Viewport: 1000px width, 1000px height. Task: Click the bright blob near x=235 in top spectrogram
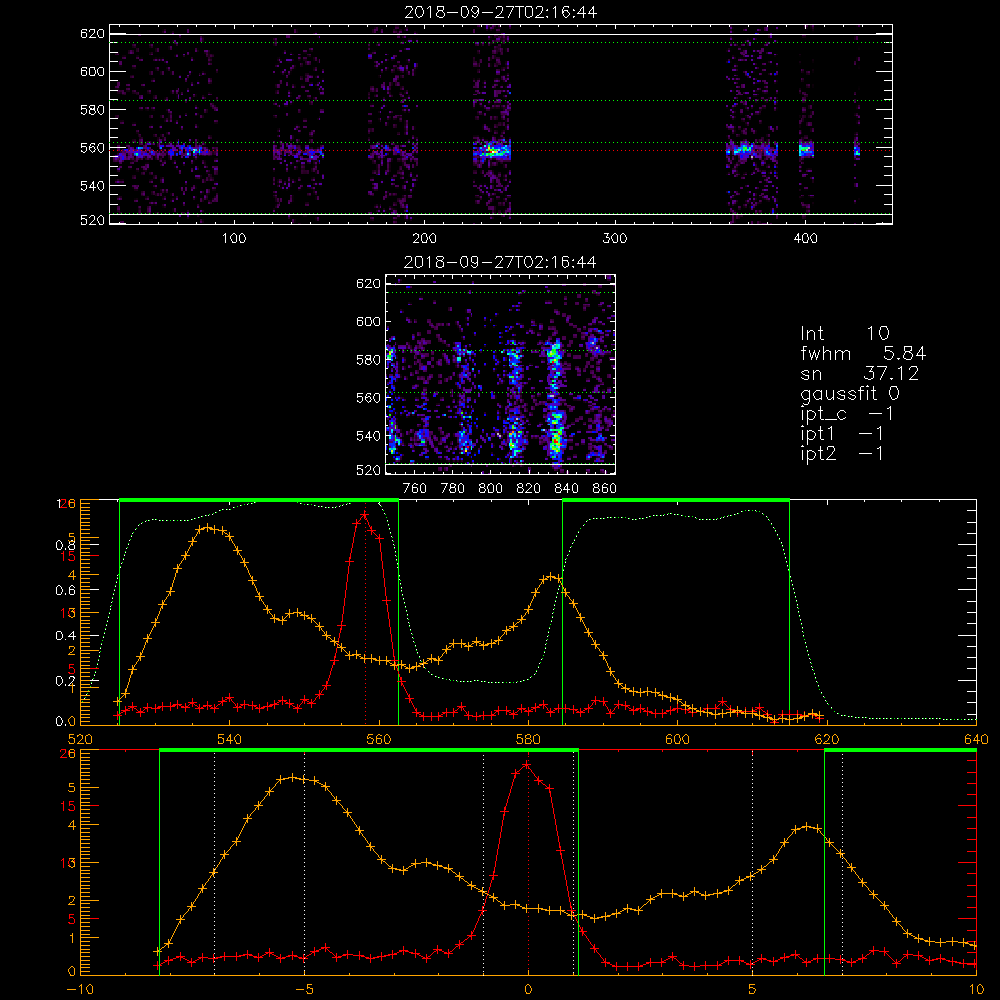pos(492,152)
